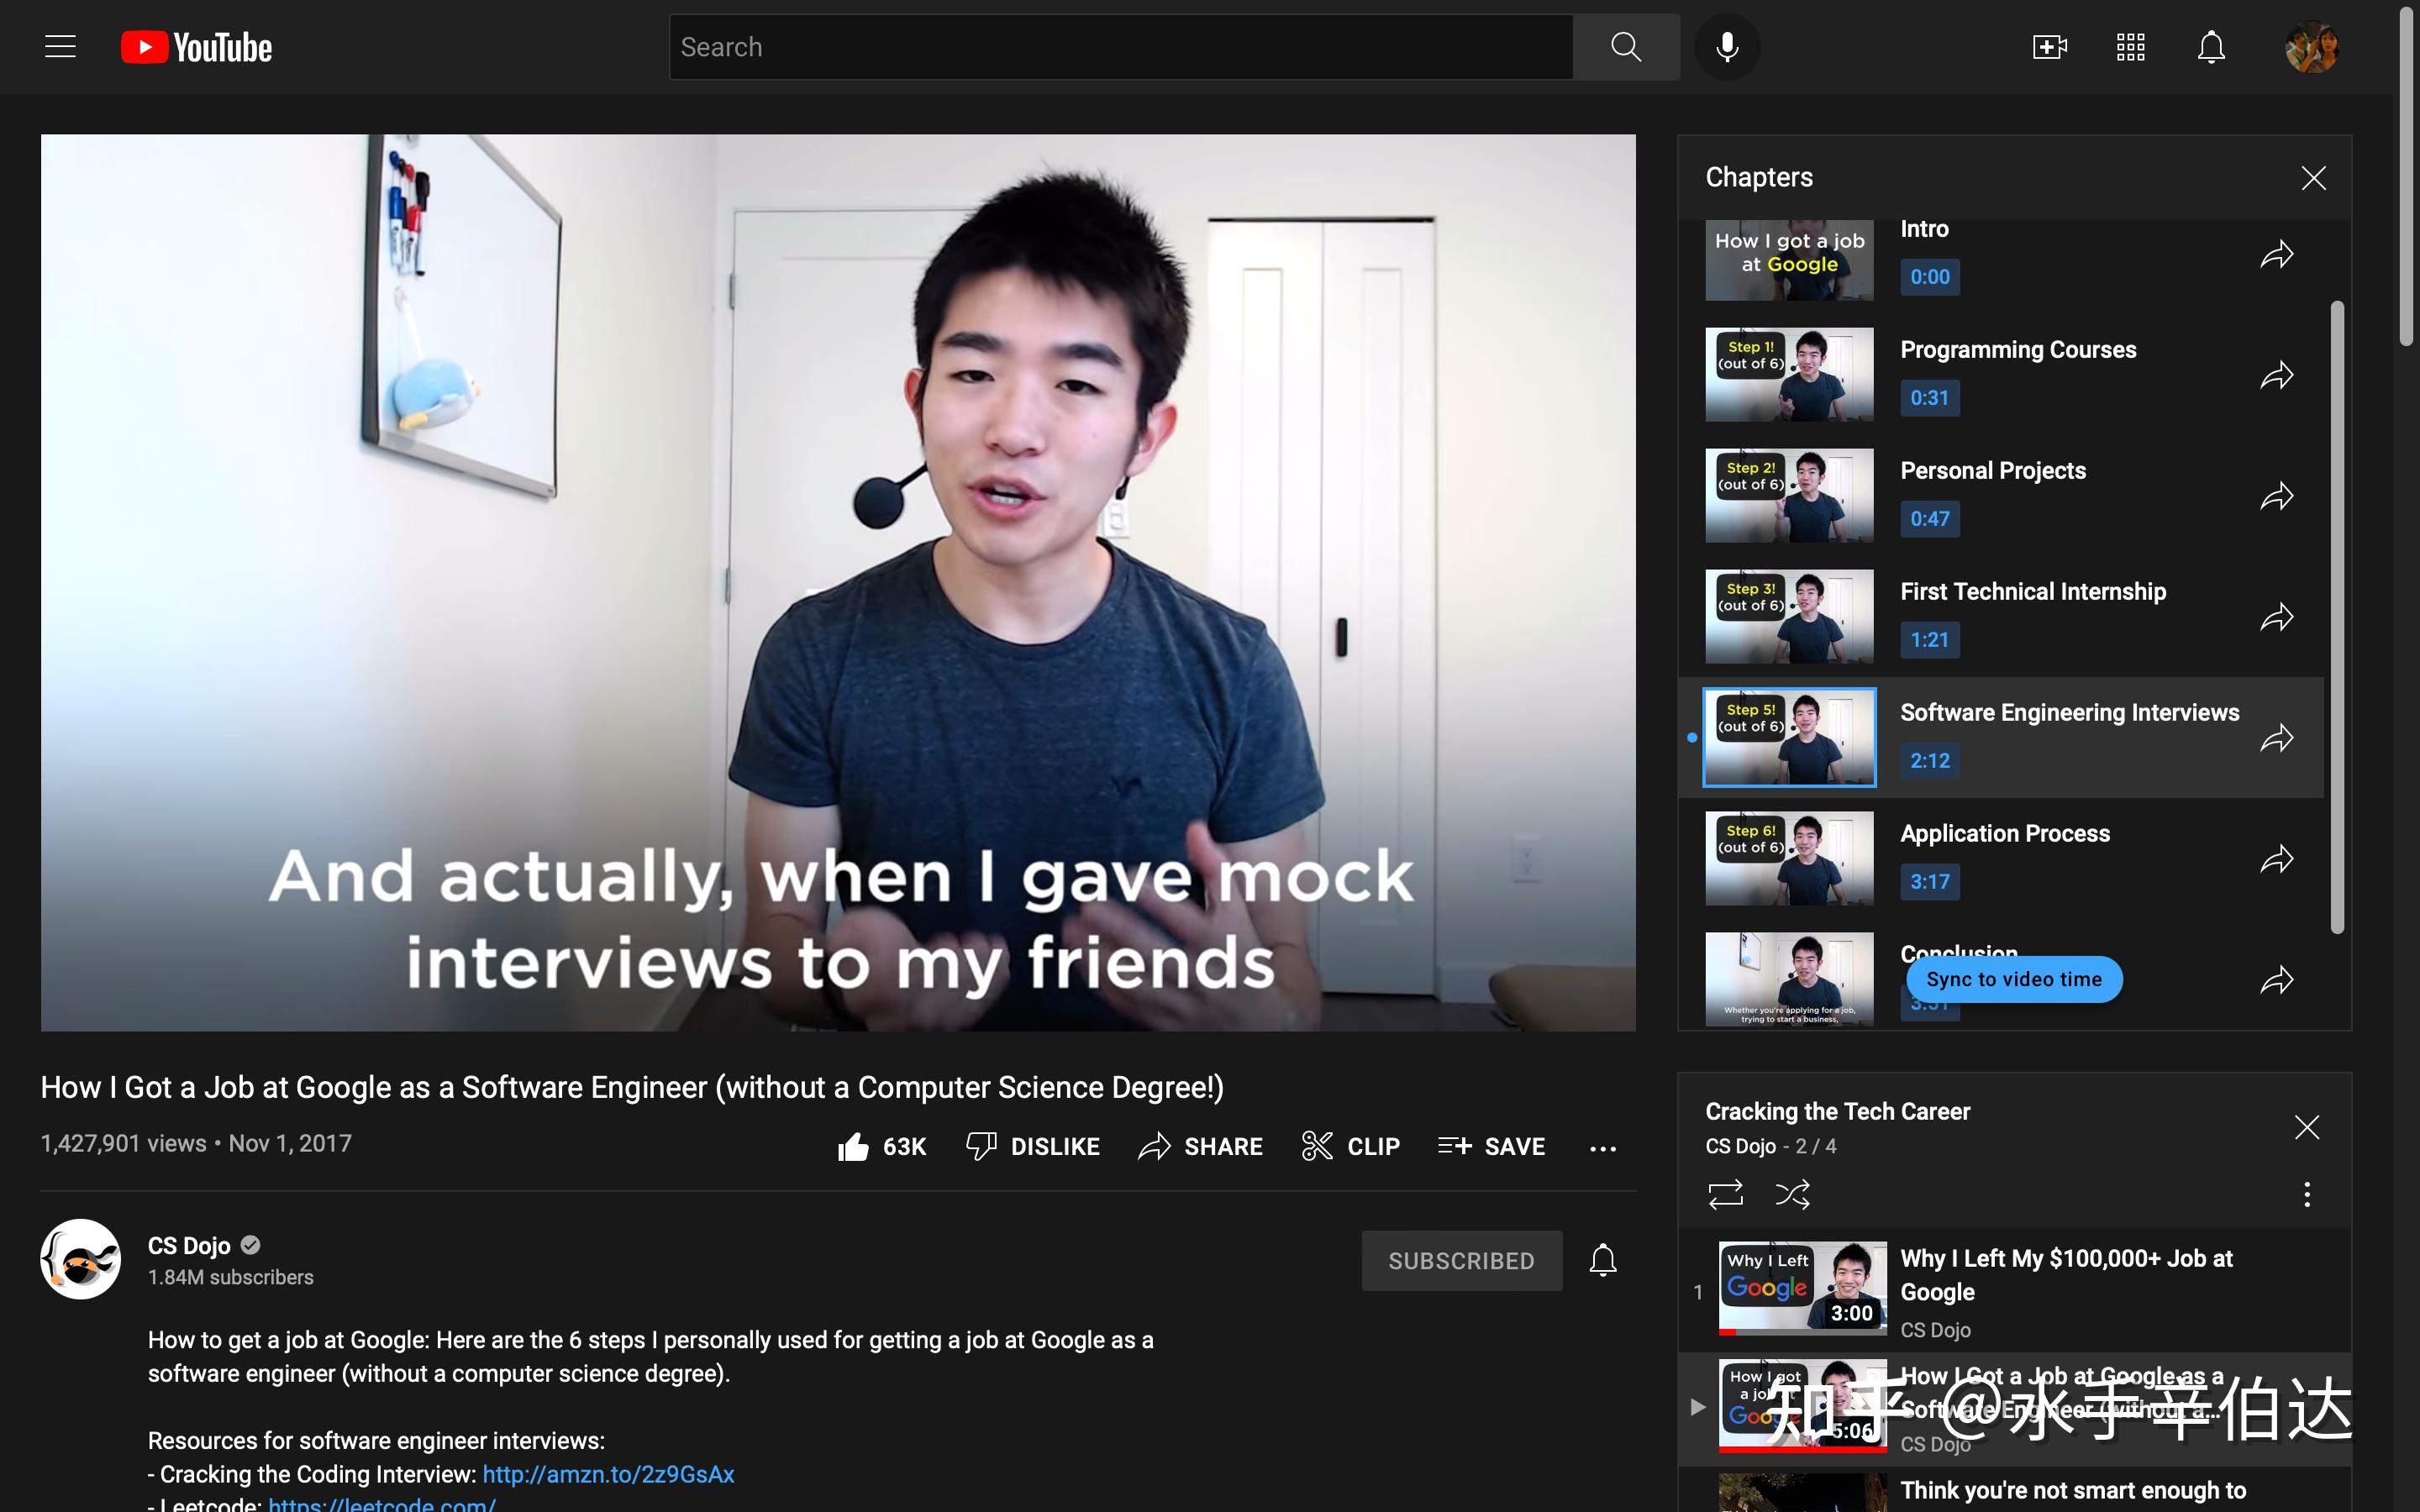Jump to First Technical Internship at 1:21
The image size is (2420, 1512).
(x=1929, y=640)
